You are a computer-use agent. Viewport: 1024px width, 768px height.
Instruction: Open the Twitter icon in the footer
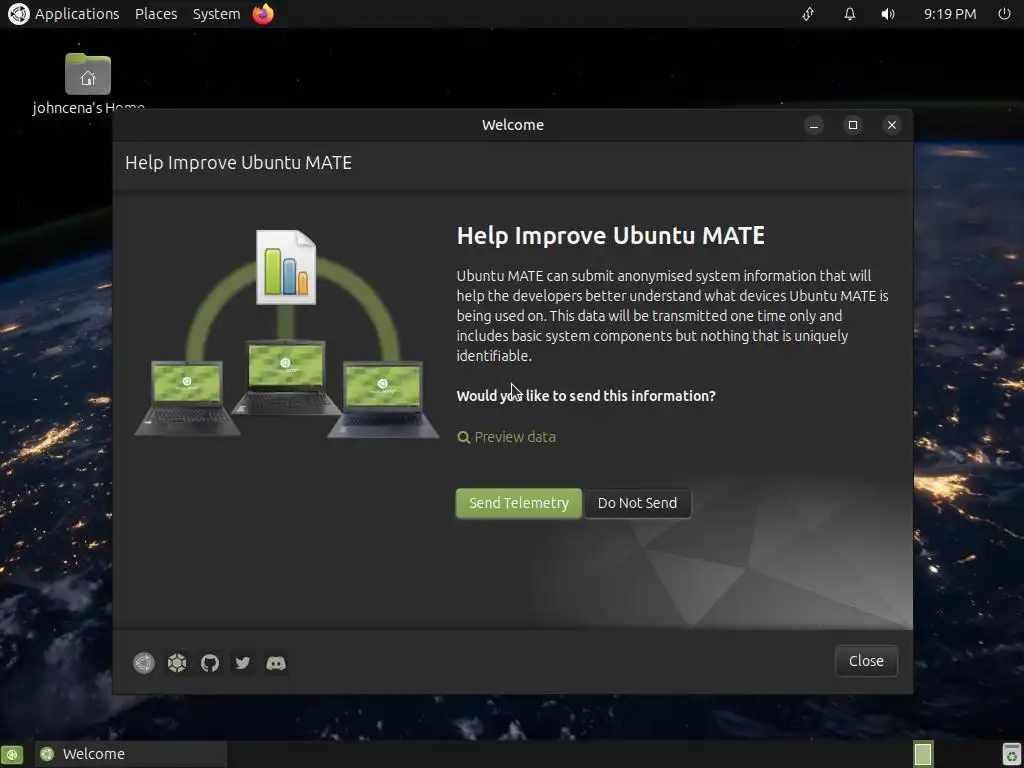pyautogui.click(x=243, y=663)
